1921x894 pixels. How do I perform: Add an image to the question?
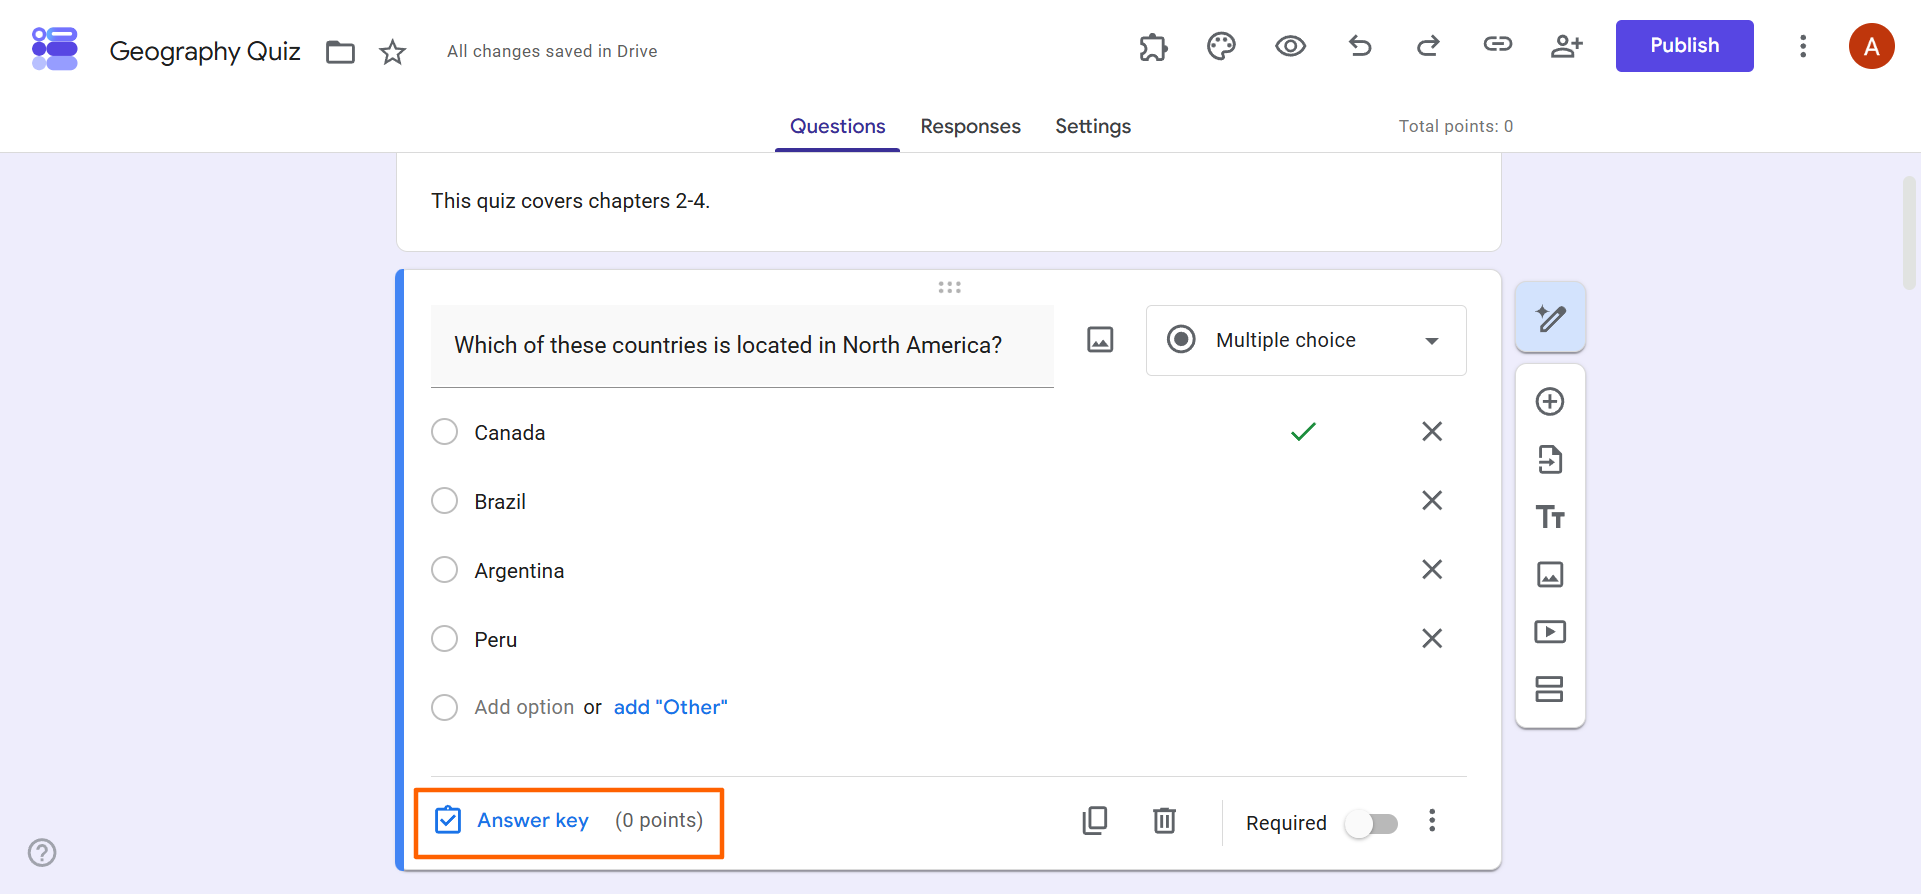(1100, 340)
